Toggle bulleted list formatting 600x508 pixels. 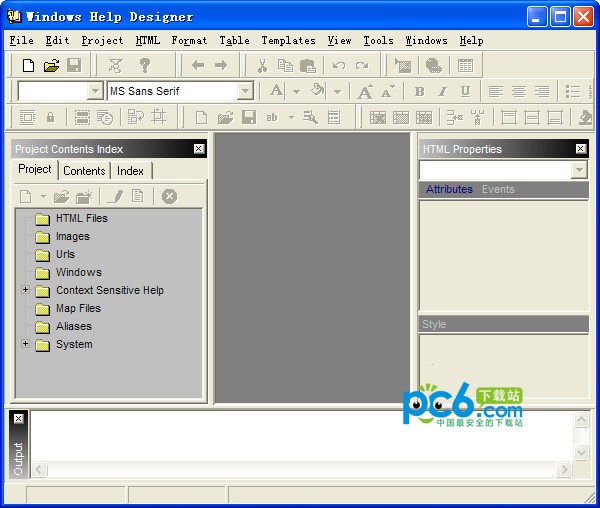tap(573, 91)
